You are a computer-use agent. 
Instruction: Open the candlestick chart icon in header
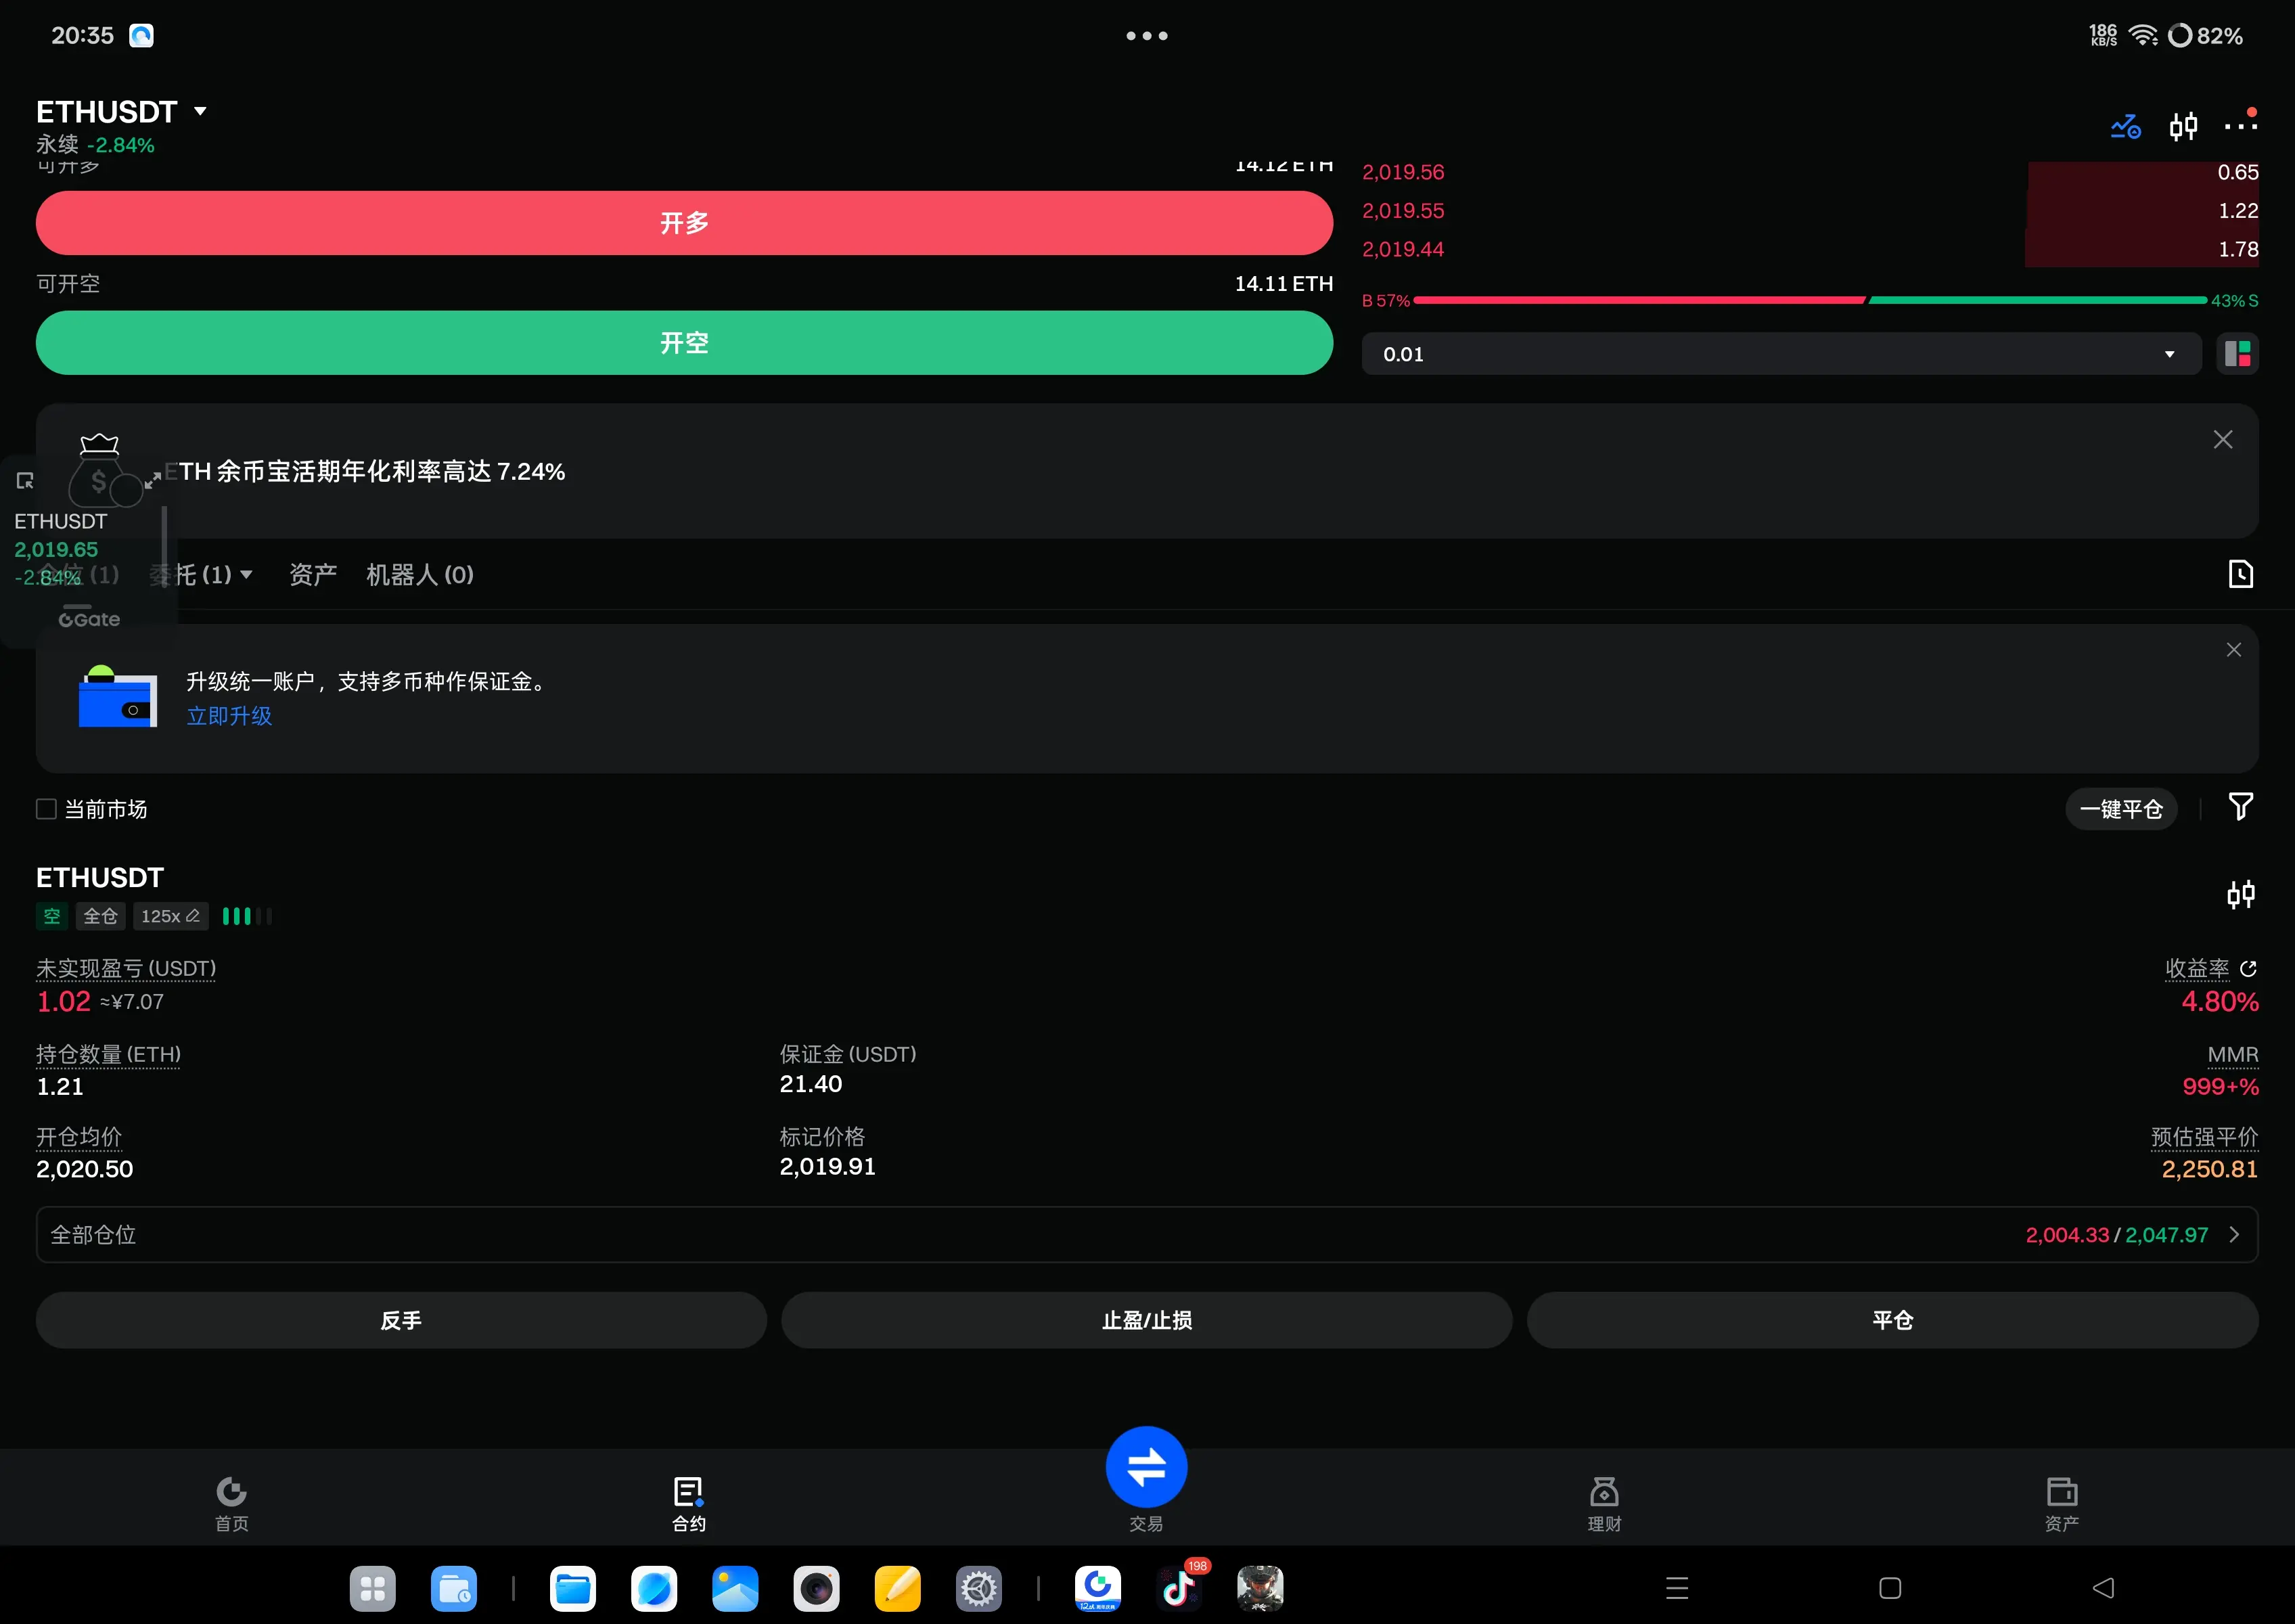pyautogui.click(x=2183, y=126)
